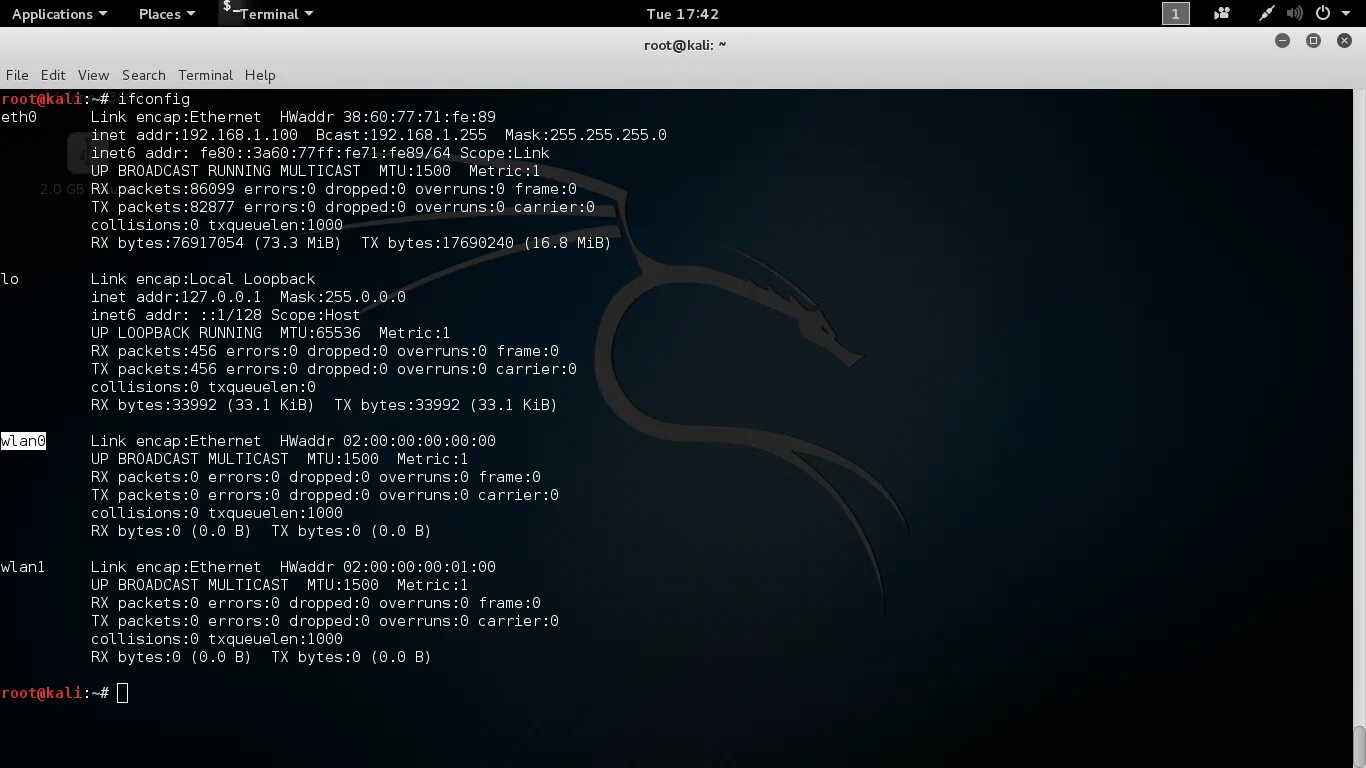Maximize the terminal window
The image size is (1366, 768).
(x=1314, y=41)
